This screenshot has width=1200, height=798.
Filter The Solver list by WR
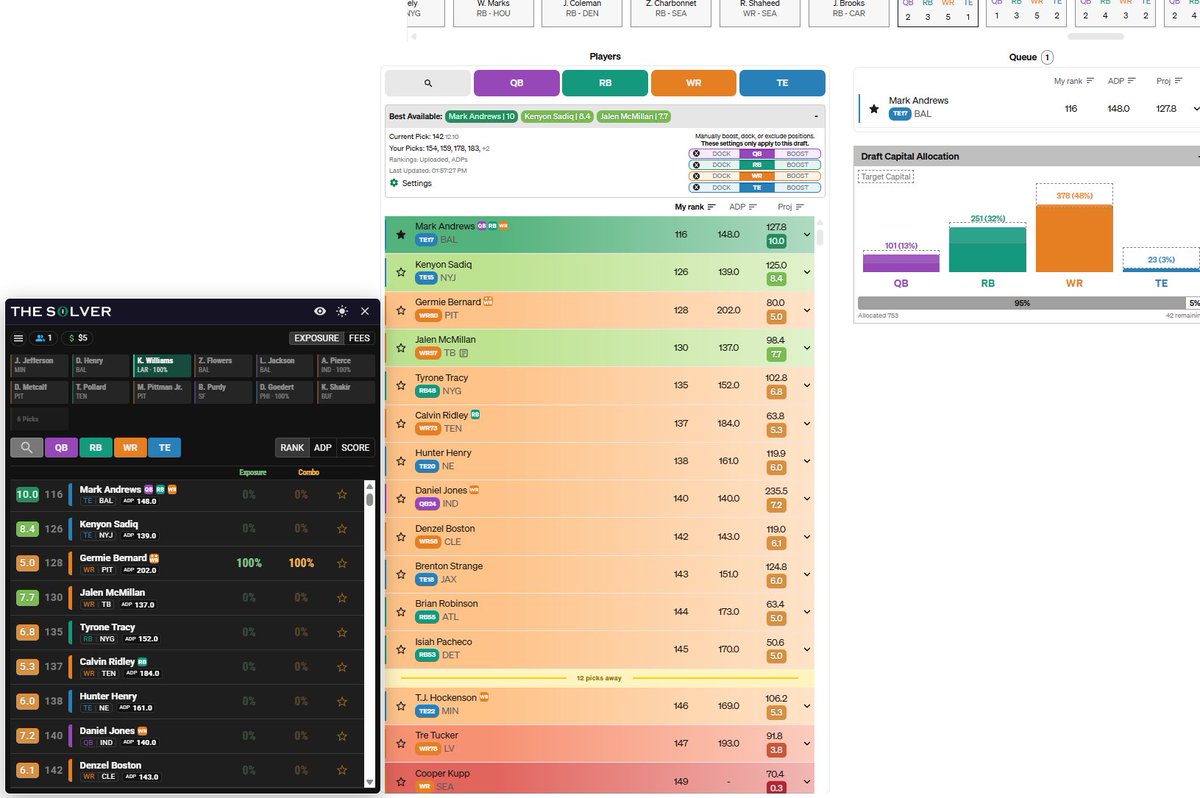[x=130, y=448]
